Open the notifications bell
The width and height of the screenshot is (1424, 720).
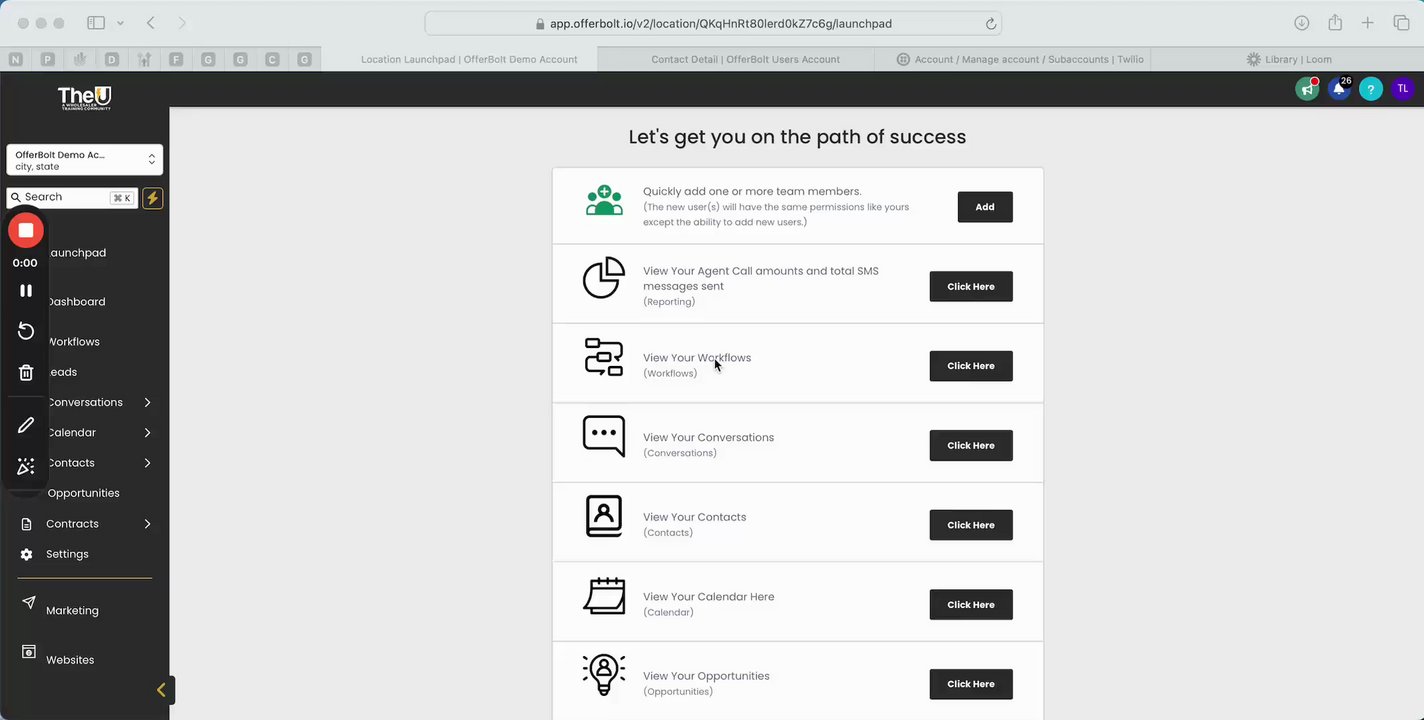click(x=1338, y=89)
